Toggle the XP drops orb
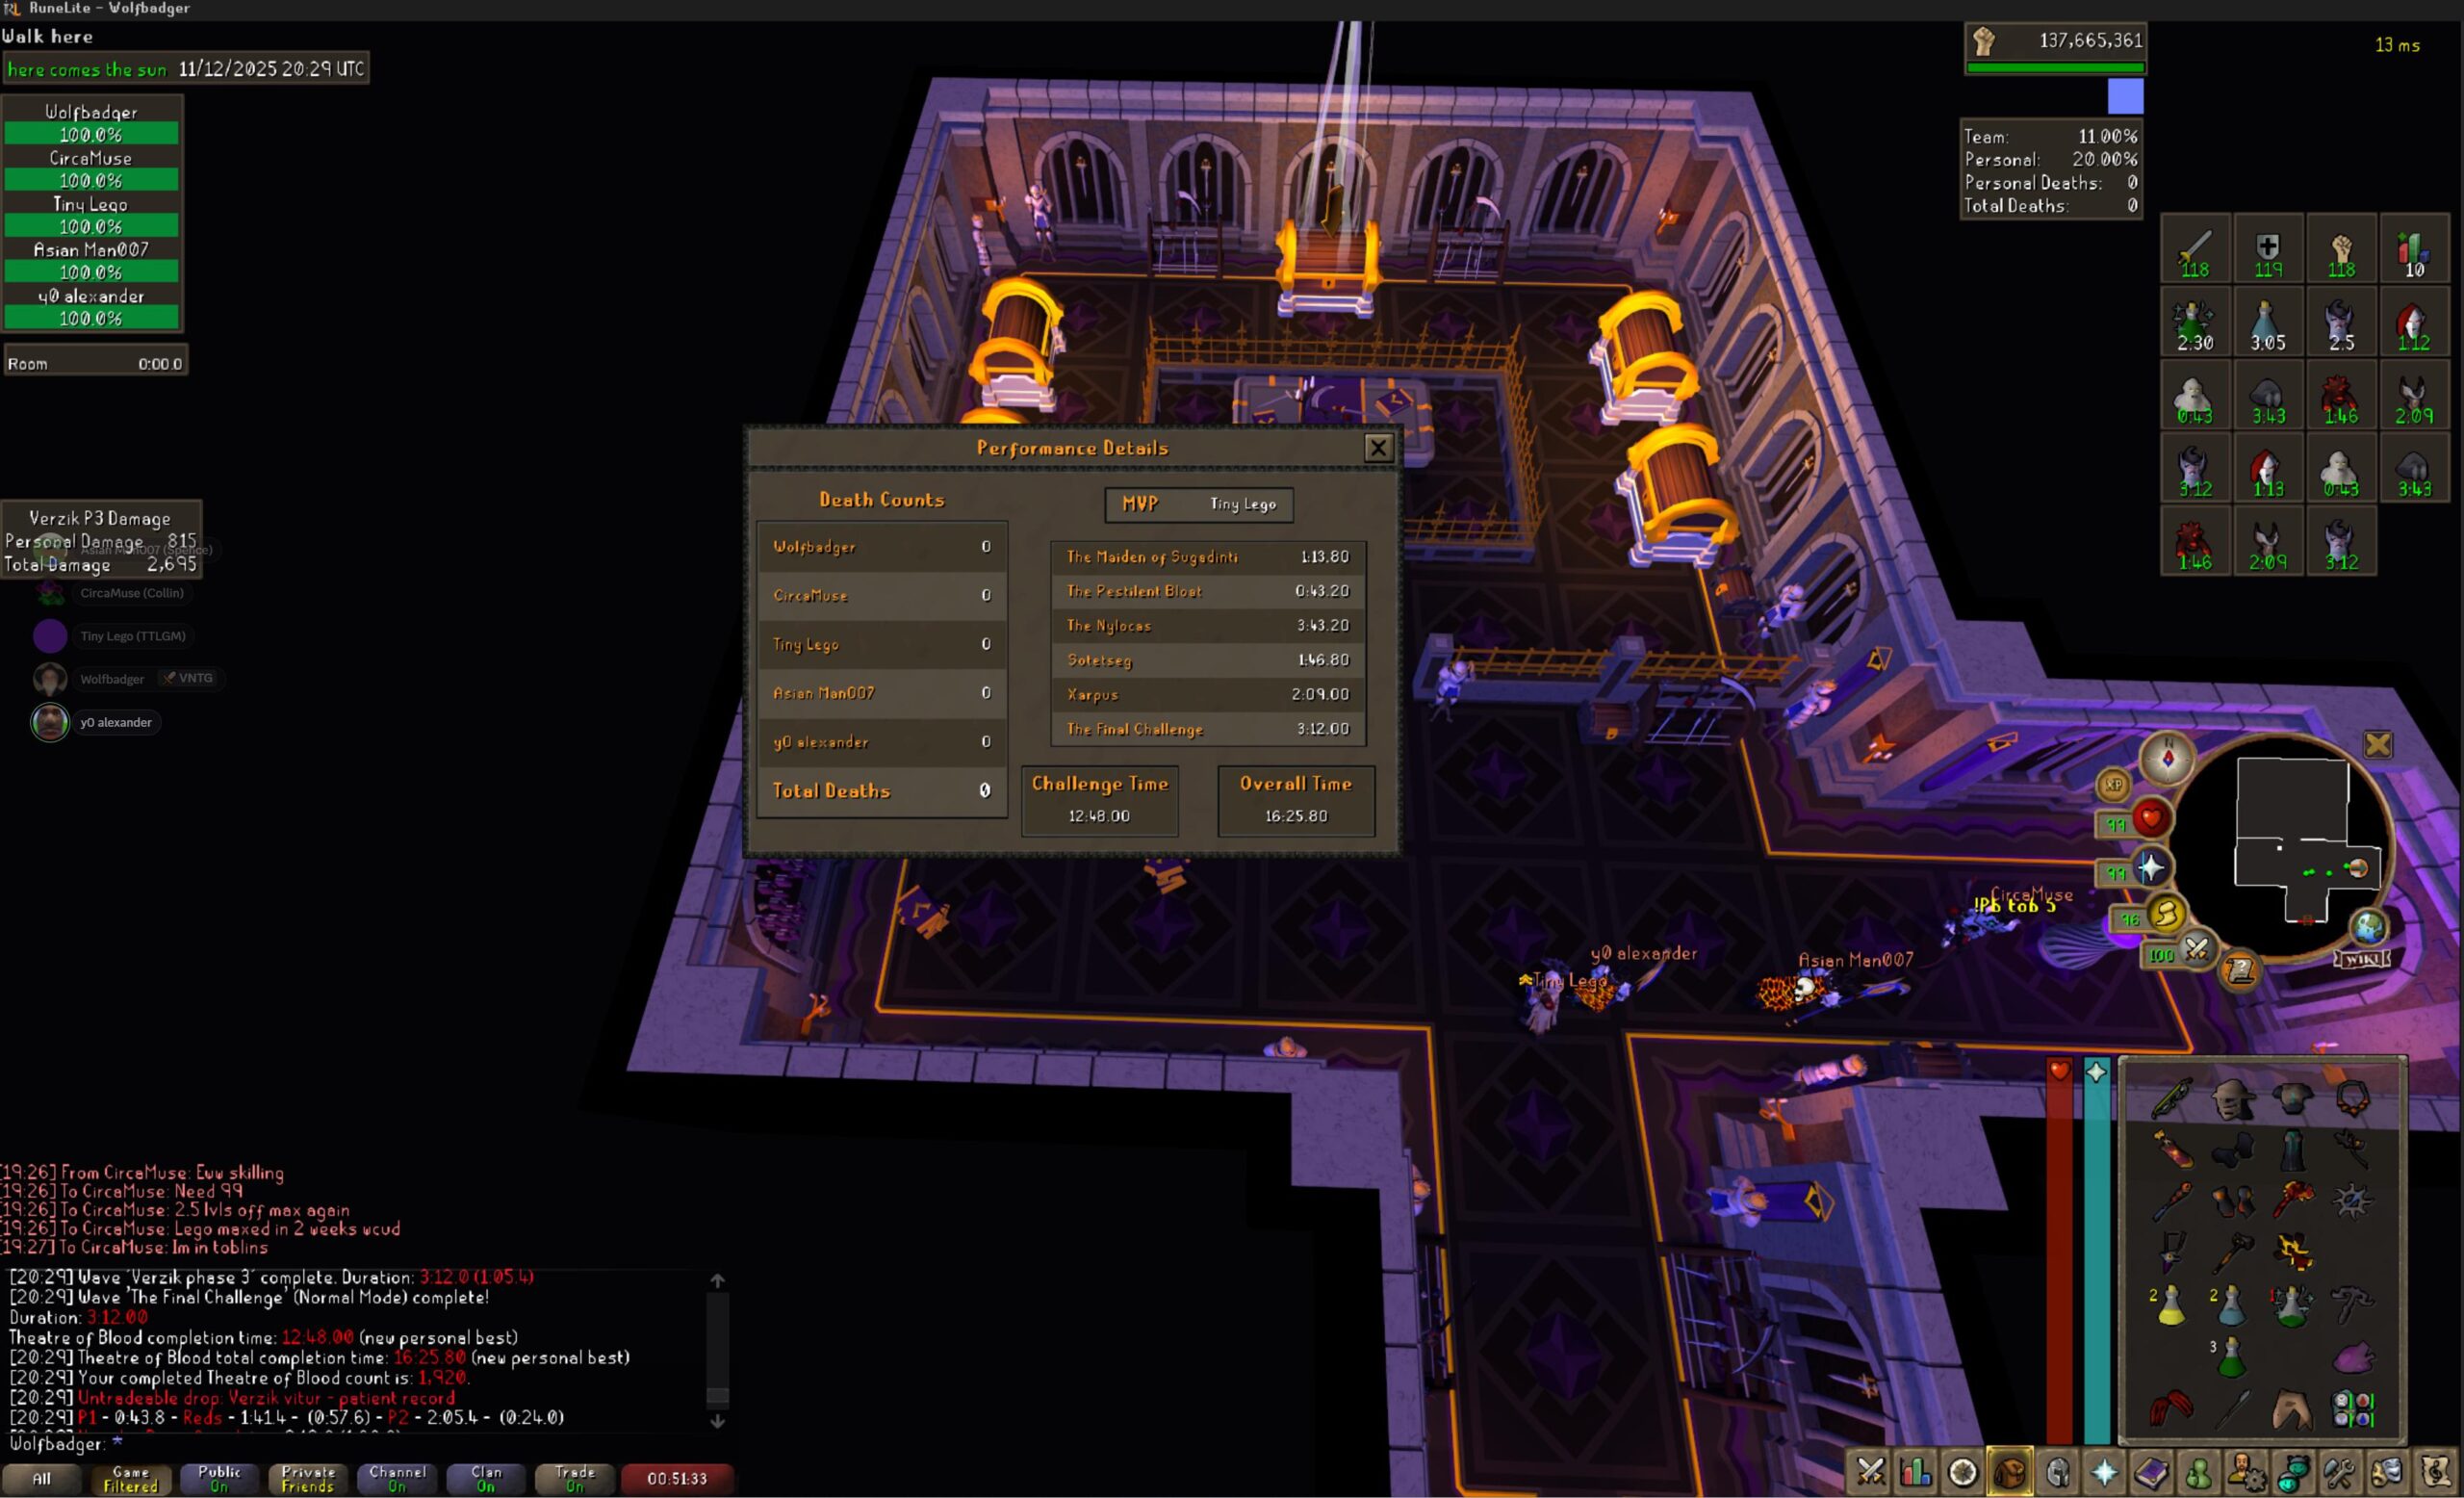Viewport: 2464px width, 1498px height. (x=2113, y=785)
